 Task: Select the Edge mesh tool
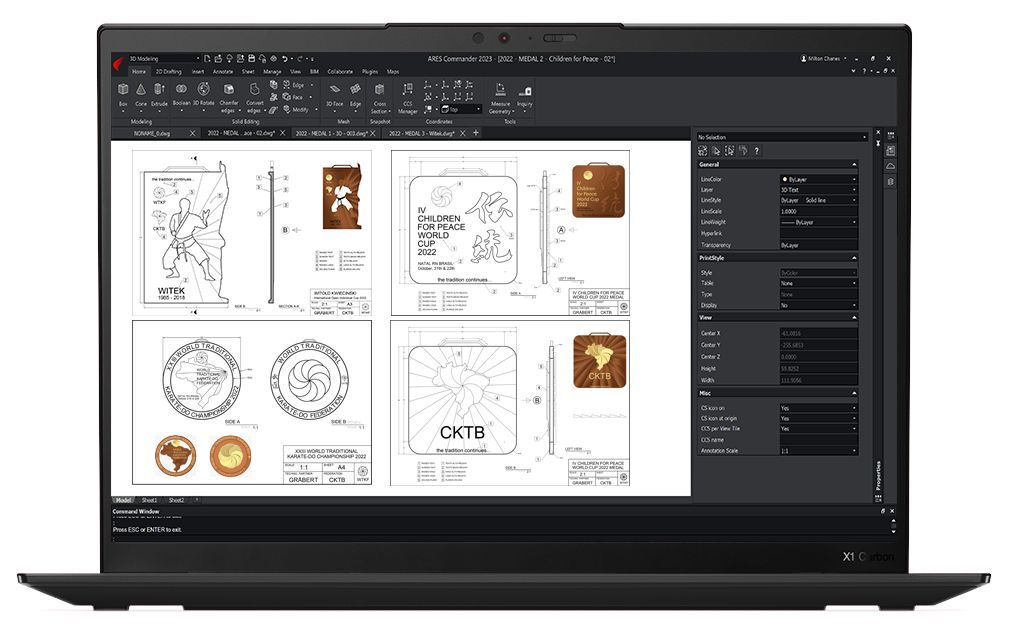click(x=356, y=94)
